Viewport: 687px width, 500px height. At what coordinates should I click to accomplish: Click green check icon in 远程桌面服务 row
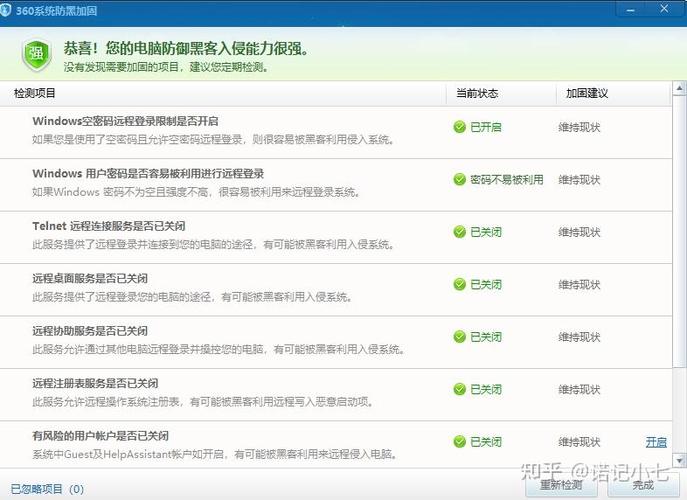(x=459, y=284)
